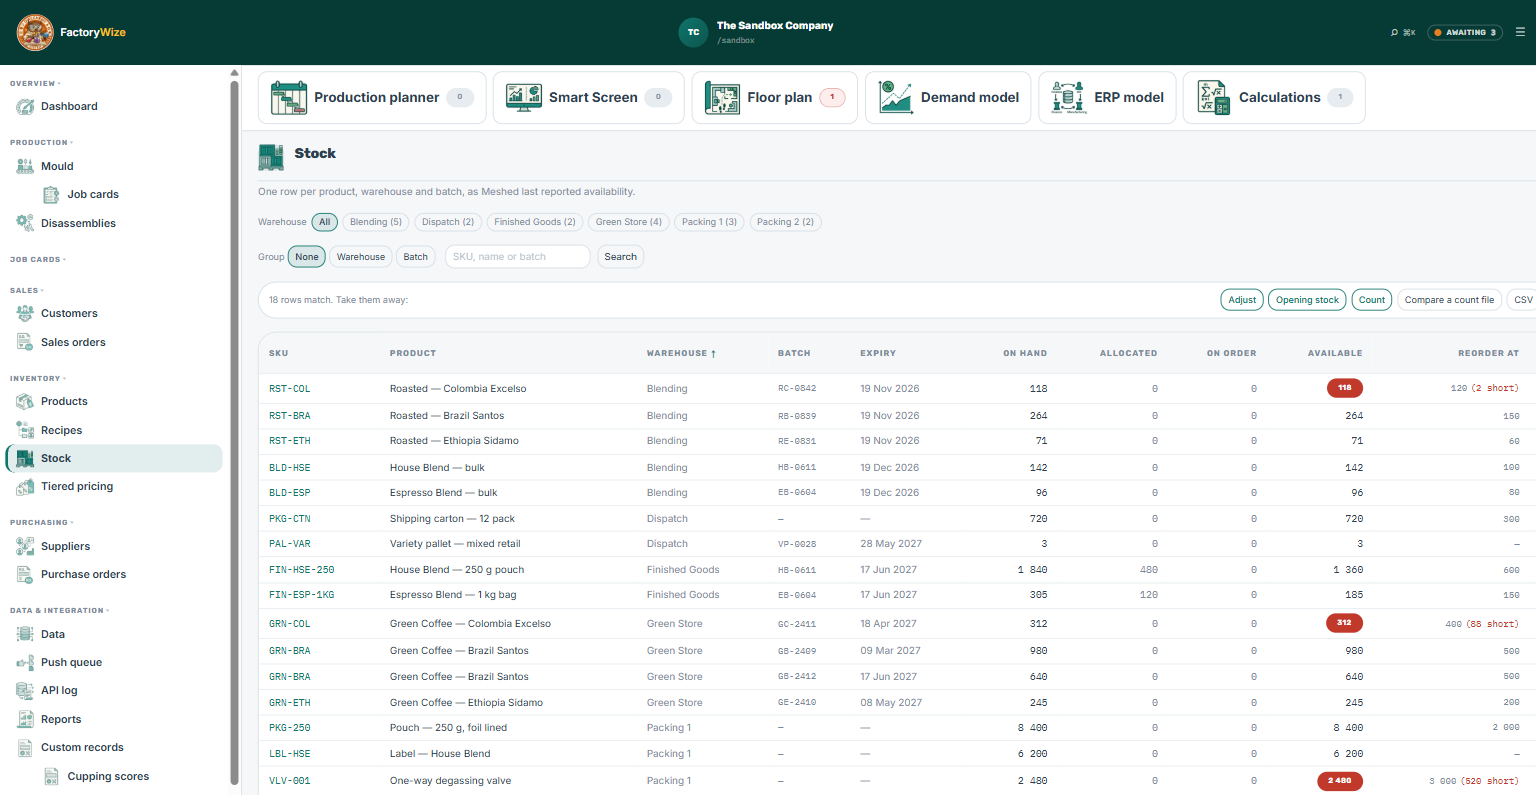
Task: Click the Dashboard gauge icon in sidebar
Action: [x=25, y=106]
